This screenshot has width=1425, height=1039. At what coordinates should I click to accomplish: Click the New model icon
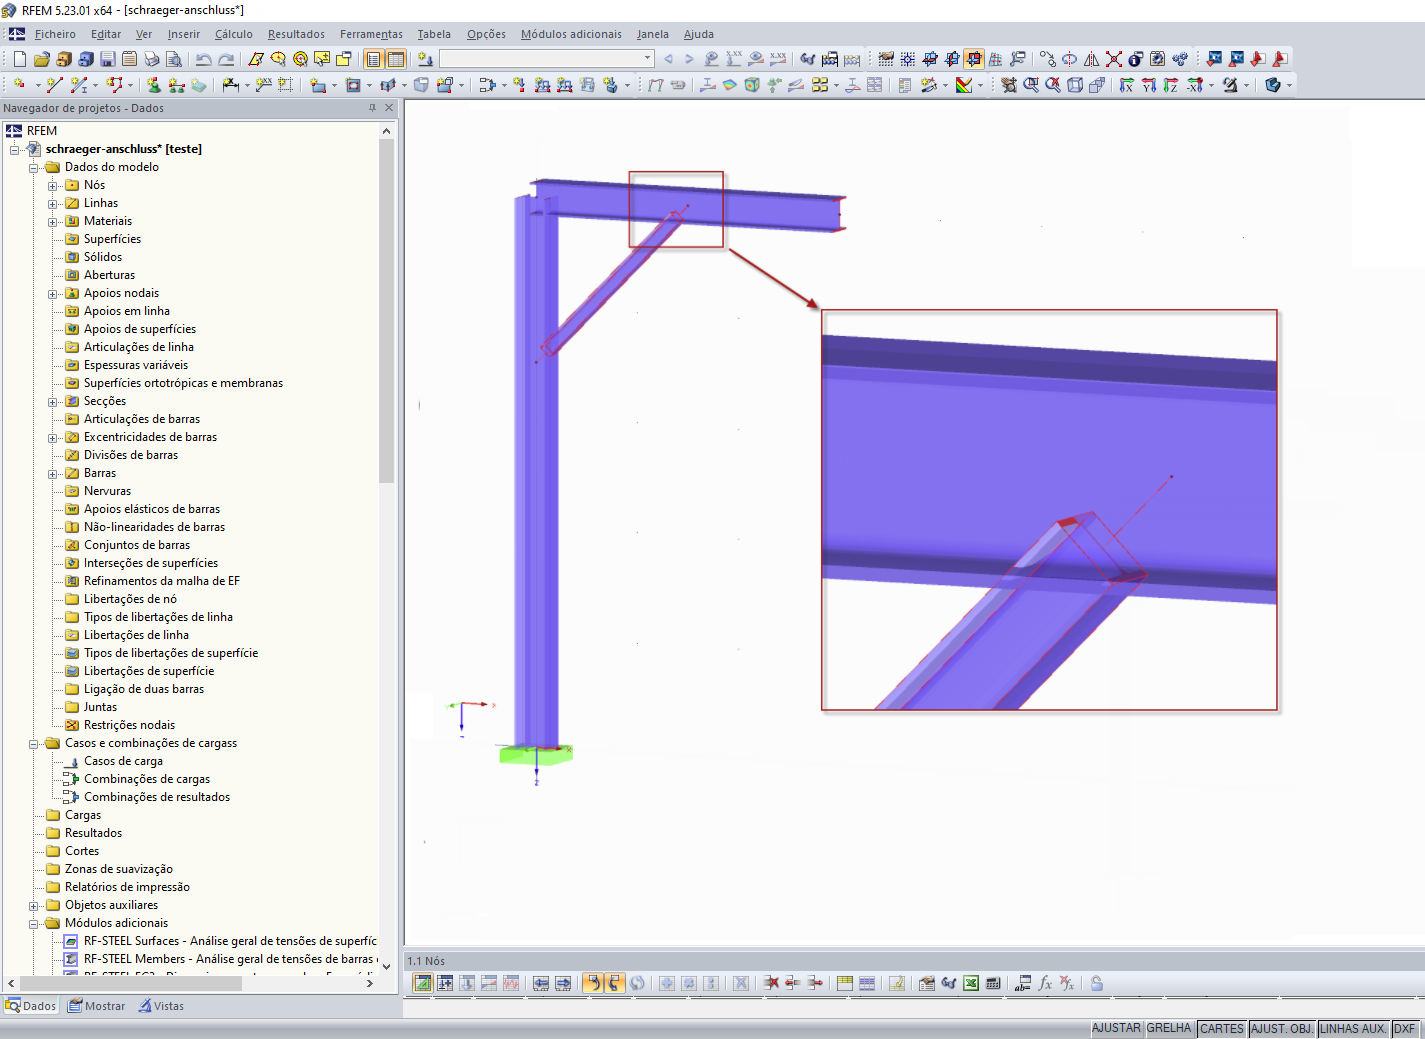coord(20,59)
